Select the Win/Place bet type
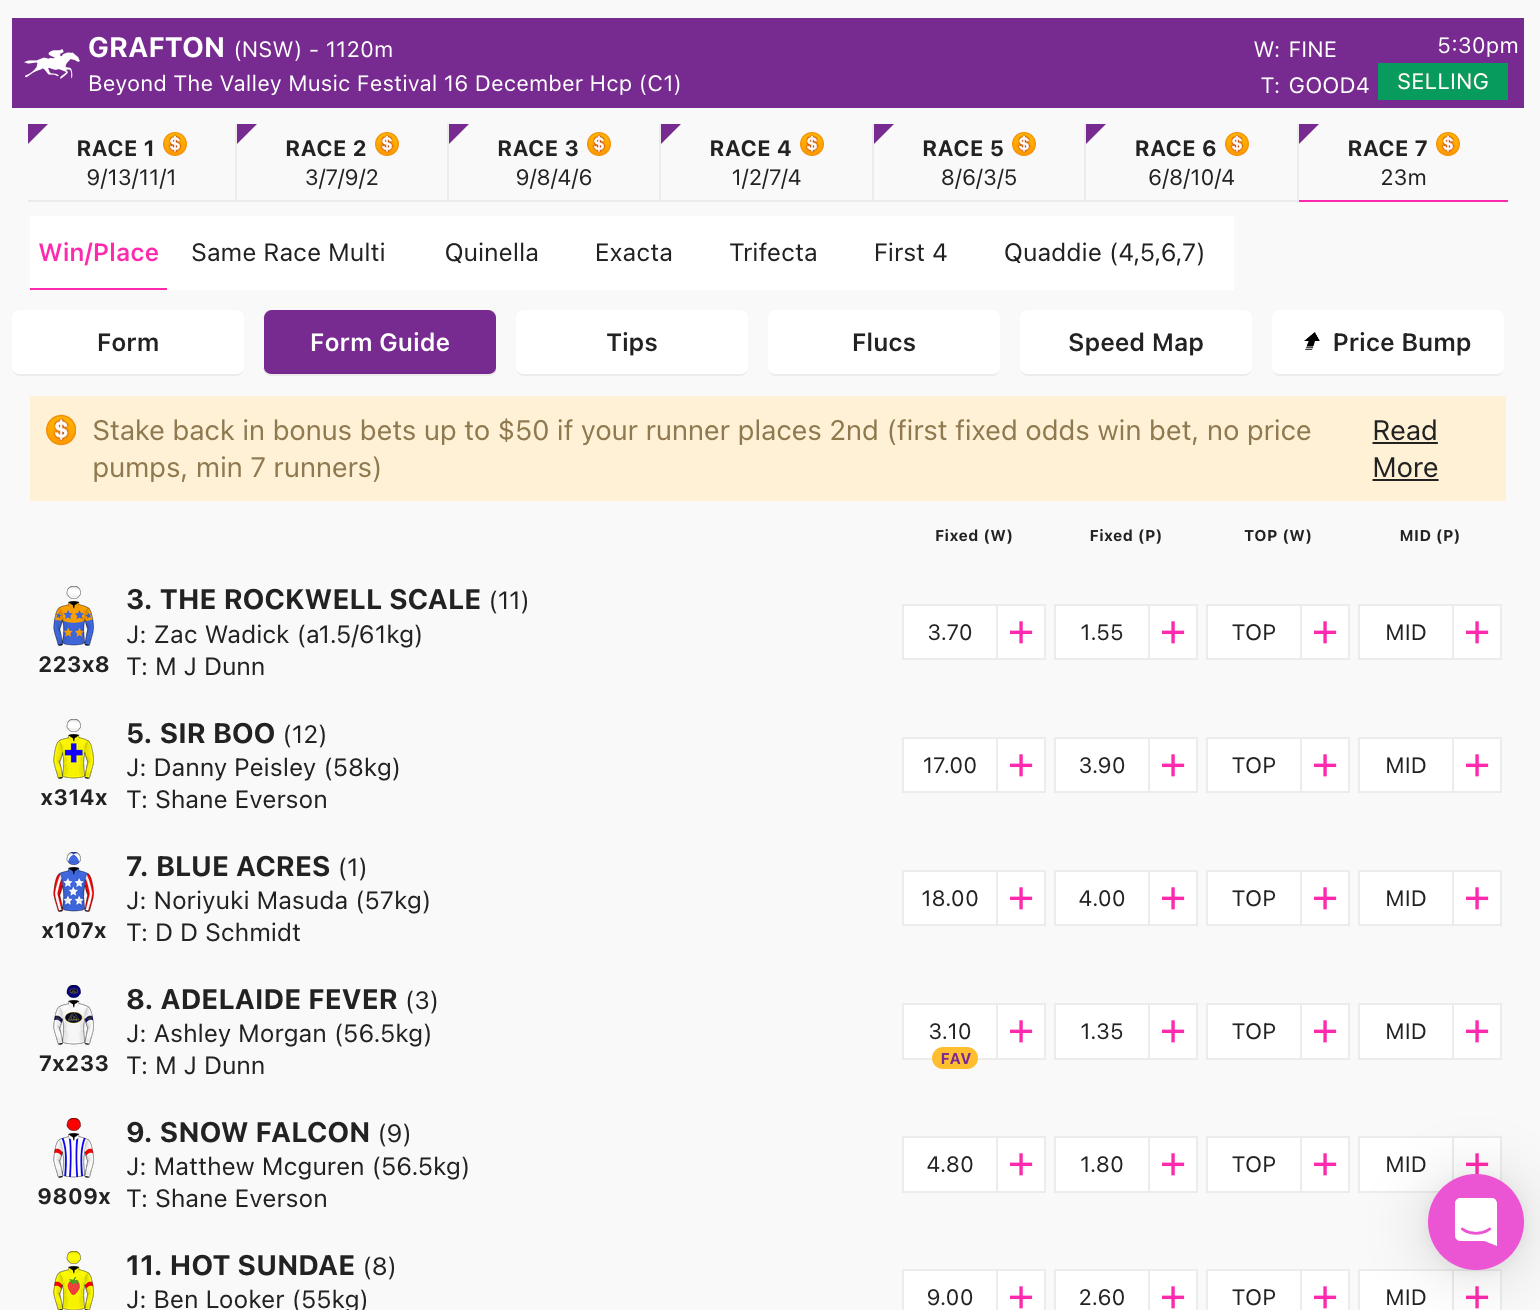 pos(98,253)
